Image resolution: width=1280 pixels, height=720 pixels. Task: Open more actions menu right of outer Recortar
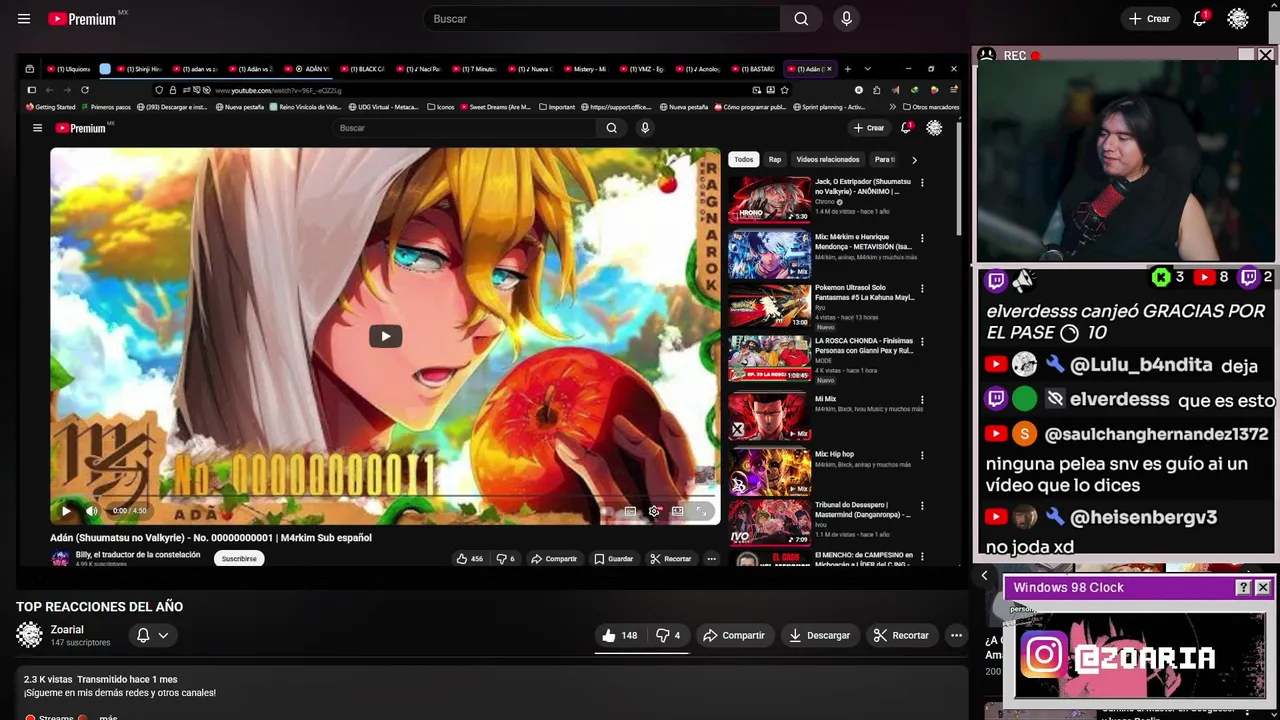[x=956, y=635]
